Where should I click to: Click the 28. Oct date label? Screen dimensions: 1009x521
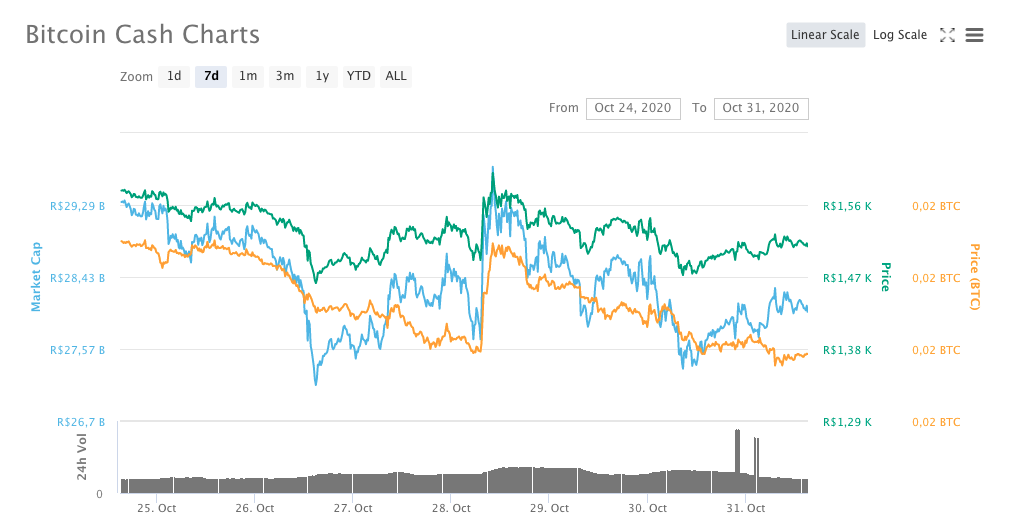[x=451, y=508]
